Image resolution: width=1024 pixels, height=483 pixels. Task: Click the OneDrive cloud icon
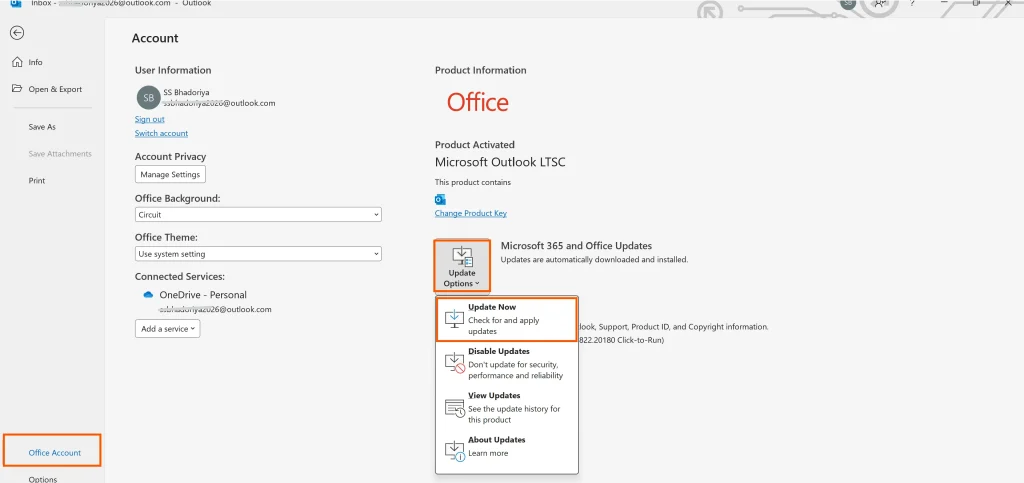(148, 295)
